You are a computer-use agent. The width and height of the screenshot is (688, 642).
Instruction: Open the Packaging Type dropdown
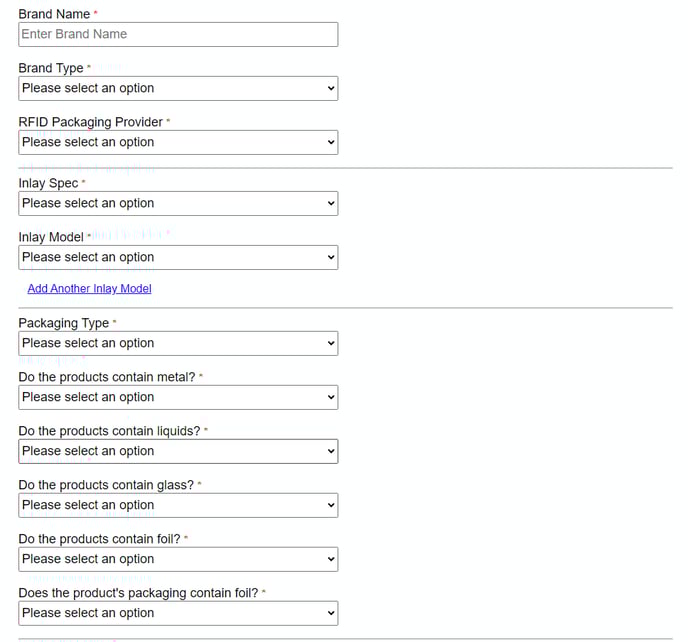178,343
